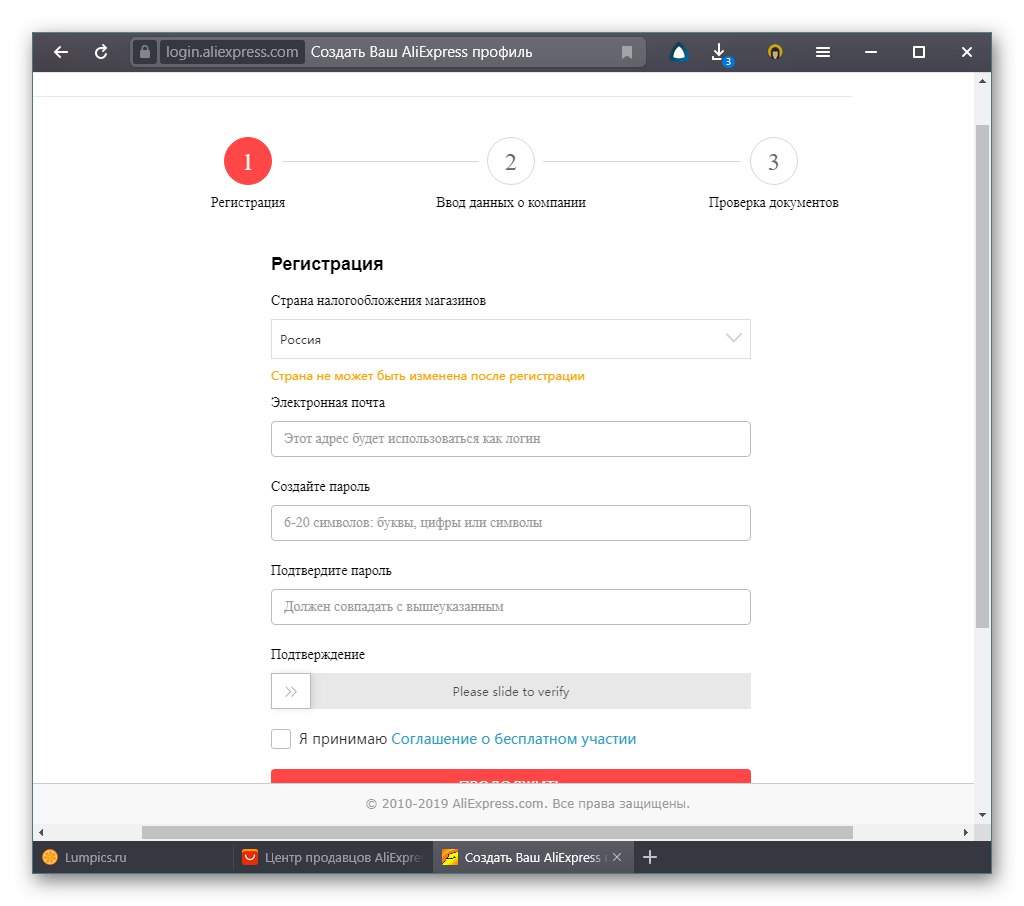Image resolution: width=1024 pixels, height=906 pixels.
Task: Switch to the Центр продавцов AliExpress tab
Action: (x=333, y=857)
